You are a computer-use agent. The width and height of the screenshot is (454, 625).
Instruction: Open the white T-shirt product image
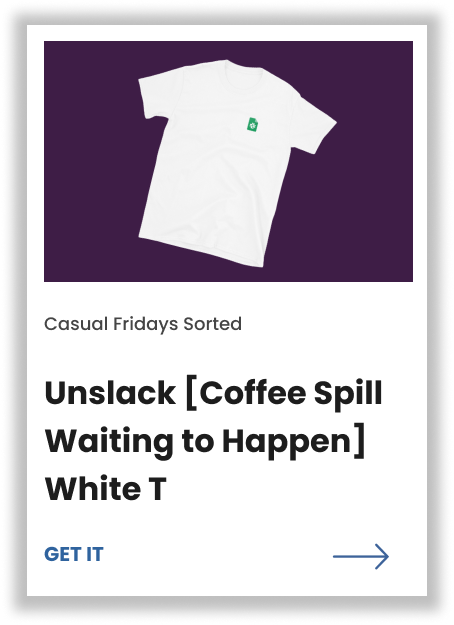pyautogui.click(x=228, y=161)
